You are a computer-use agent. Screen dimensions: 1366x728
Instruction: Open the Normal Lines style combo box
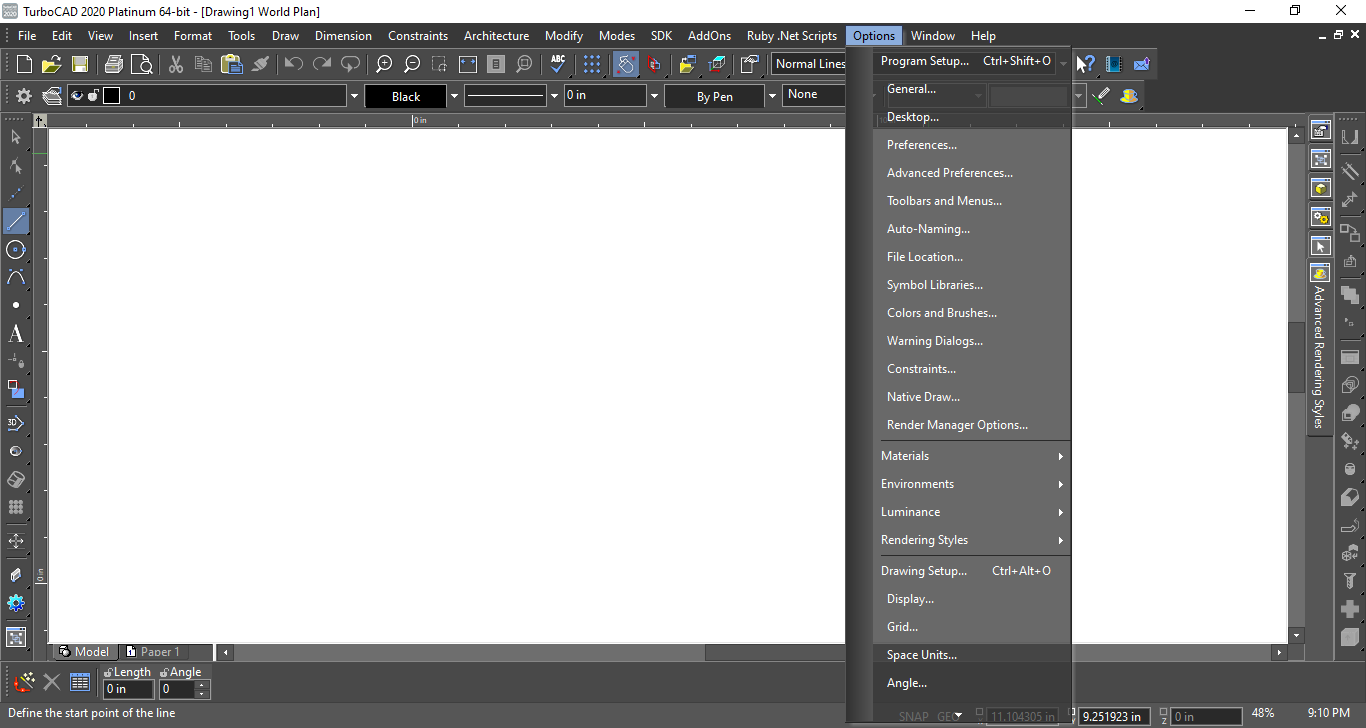pyautogui.click(x=810, y=64)
